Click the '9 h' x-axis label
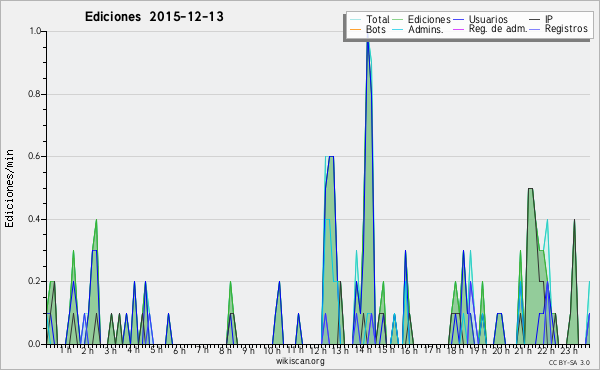The height and width of the screenshot is (370, 600). 248,350
